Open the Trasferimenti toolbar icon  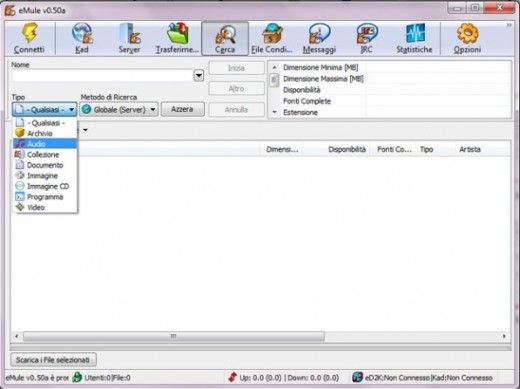(x=177, y=33)
